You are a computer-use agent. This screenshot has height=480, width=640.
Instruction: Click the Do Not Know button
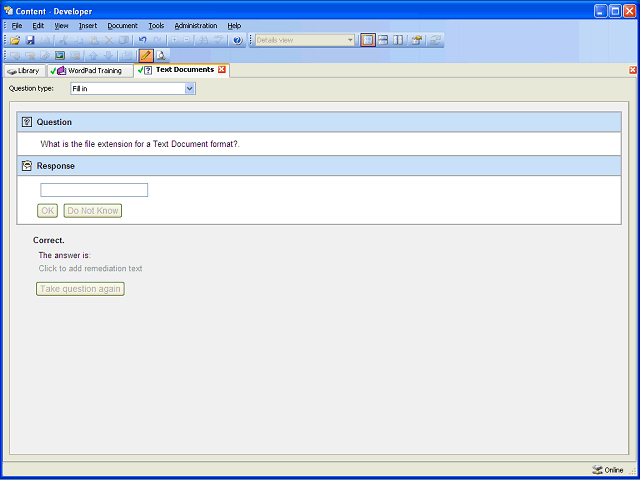pos(93,211)
